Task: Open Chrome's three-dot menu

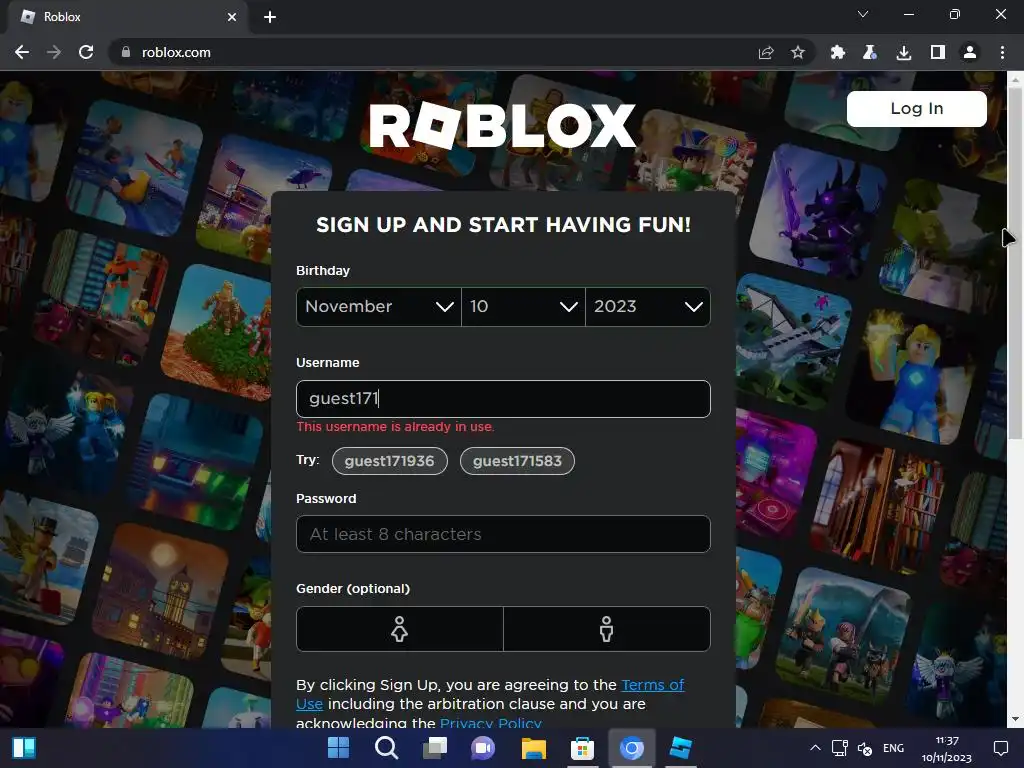Action: tap(1002, 52)
